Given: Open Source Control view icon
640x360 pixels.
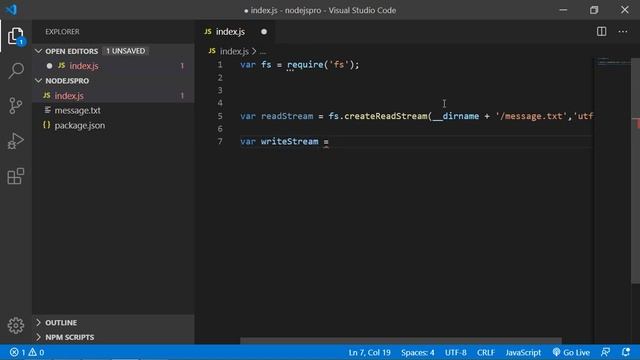Looking at the screenshot, I should tap(16, 106).
